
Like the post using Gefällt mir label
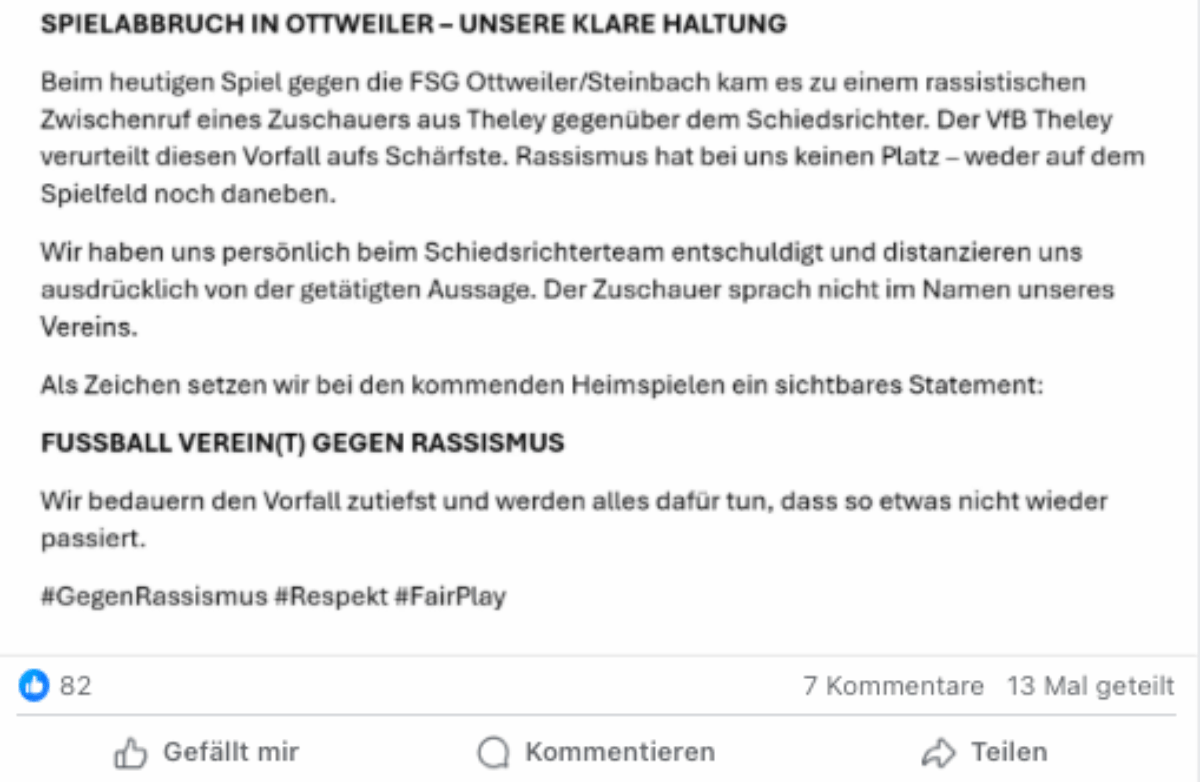tap(231, 752)
